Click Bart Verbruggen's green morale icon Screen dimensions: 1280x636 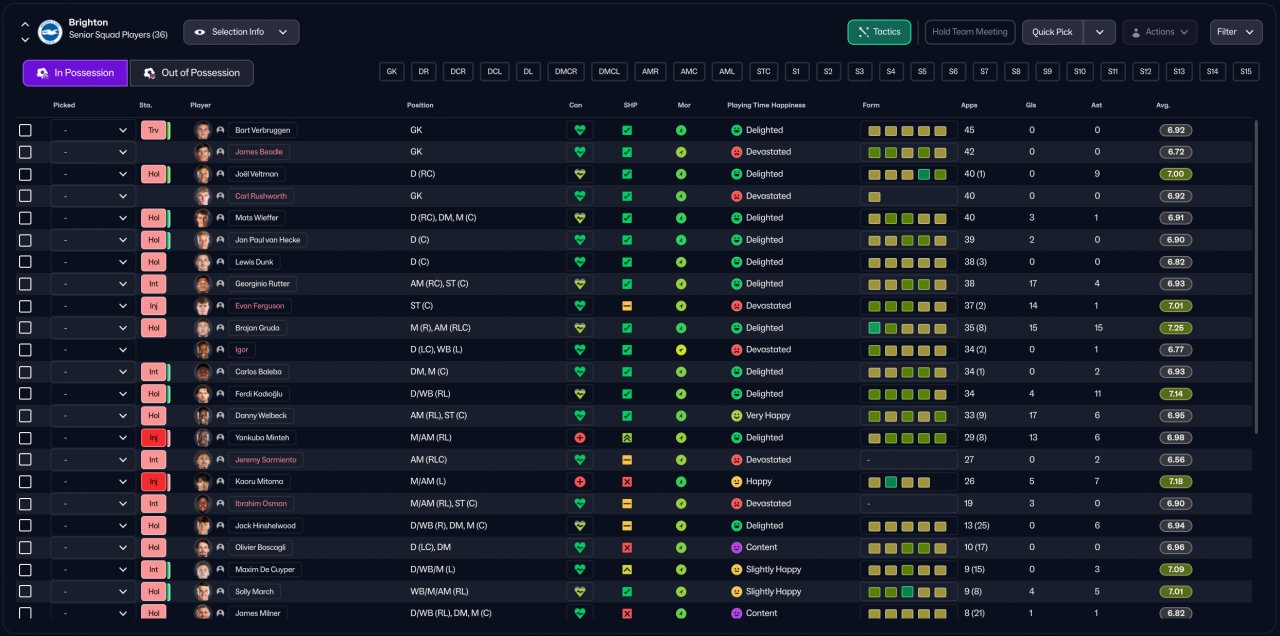pos(681,130)
